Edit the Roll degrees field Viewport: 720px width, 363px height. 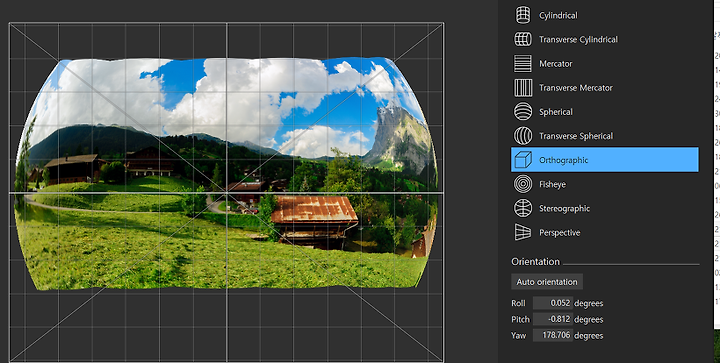point(552,303)
